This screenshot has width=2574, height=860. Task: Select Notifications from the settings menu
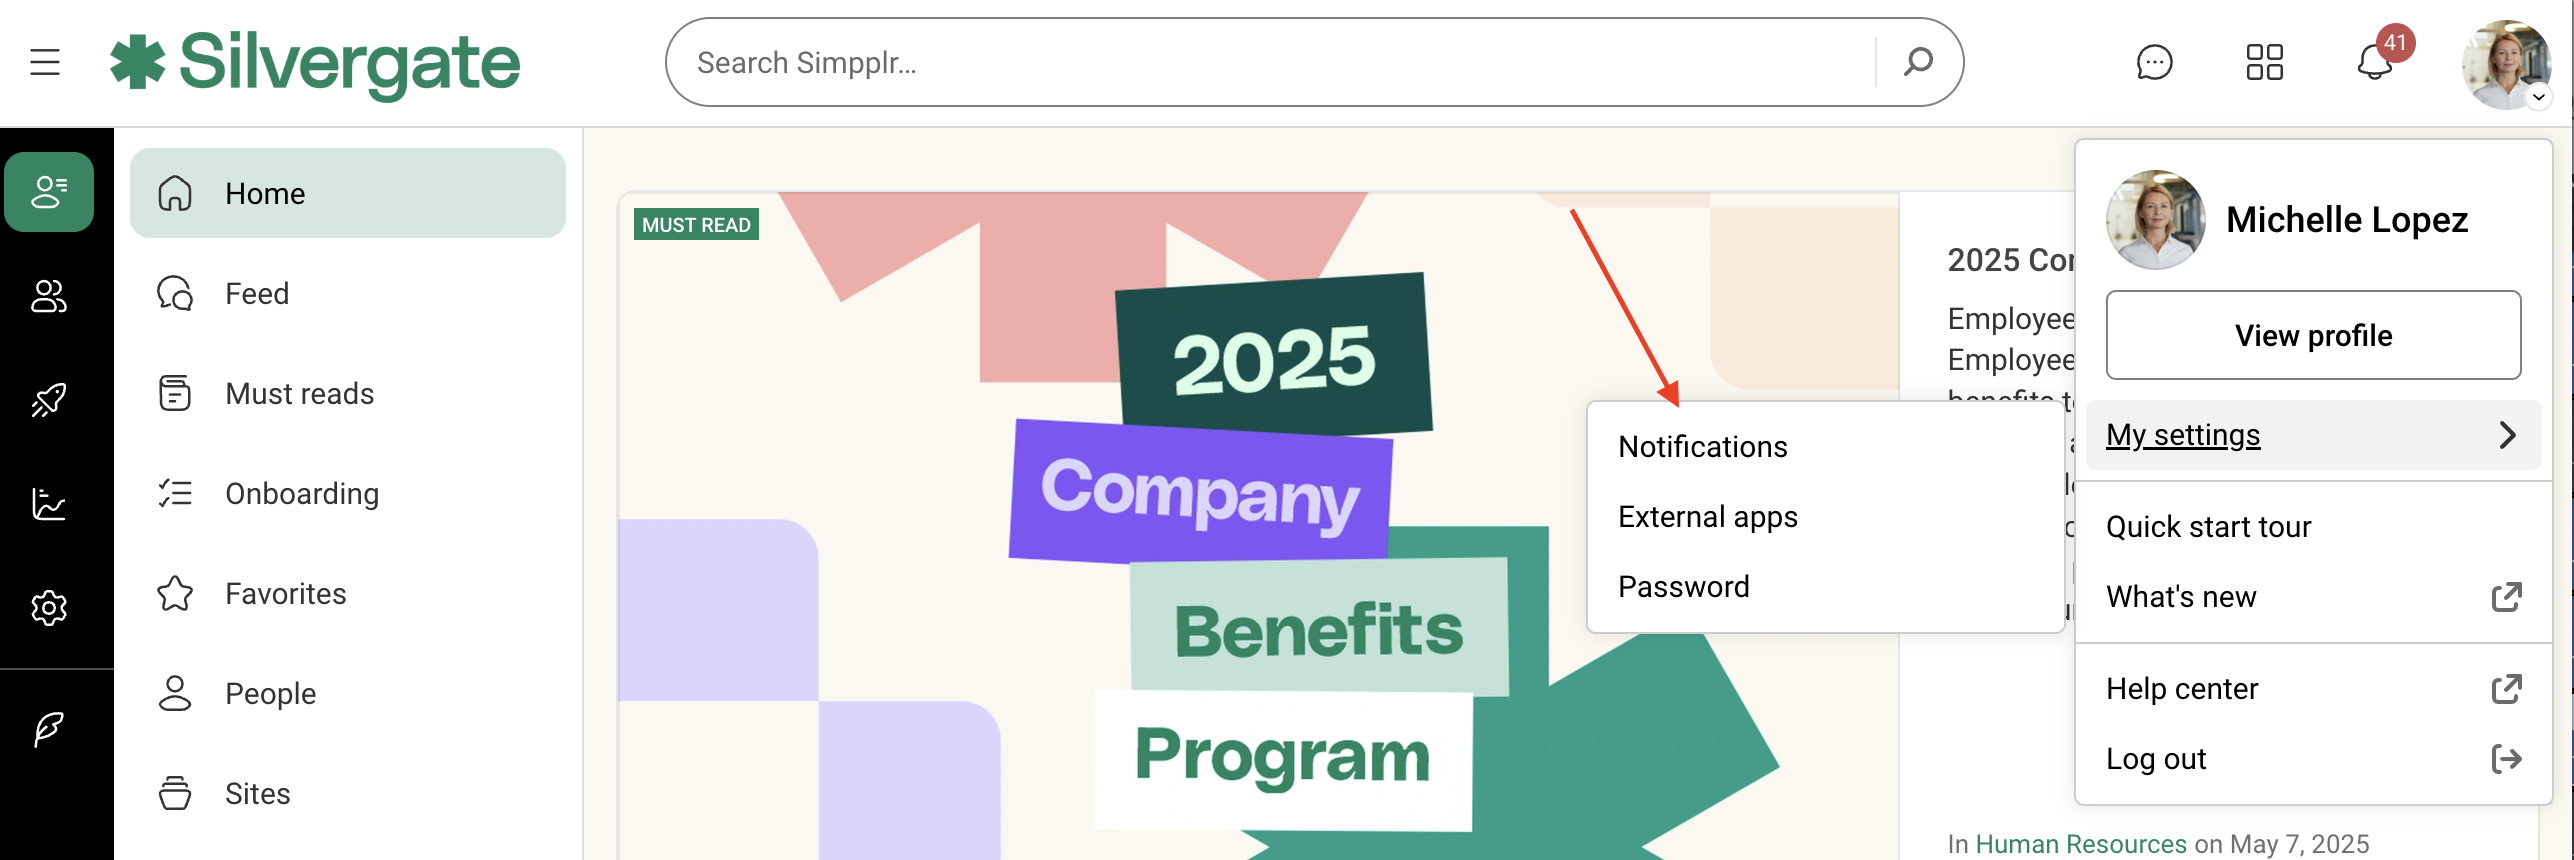point(1703,446)
